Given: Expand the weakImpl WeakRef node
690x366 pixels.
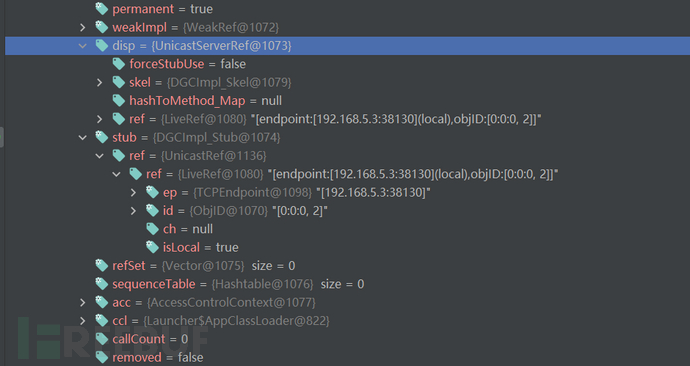Looking at the screenshot, I should [83, 27].
